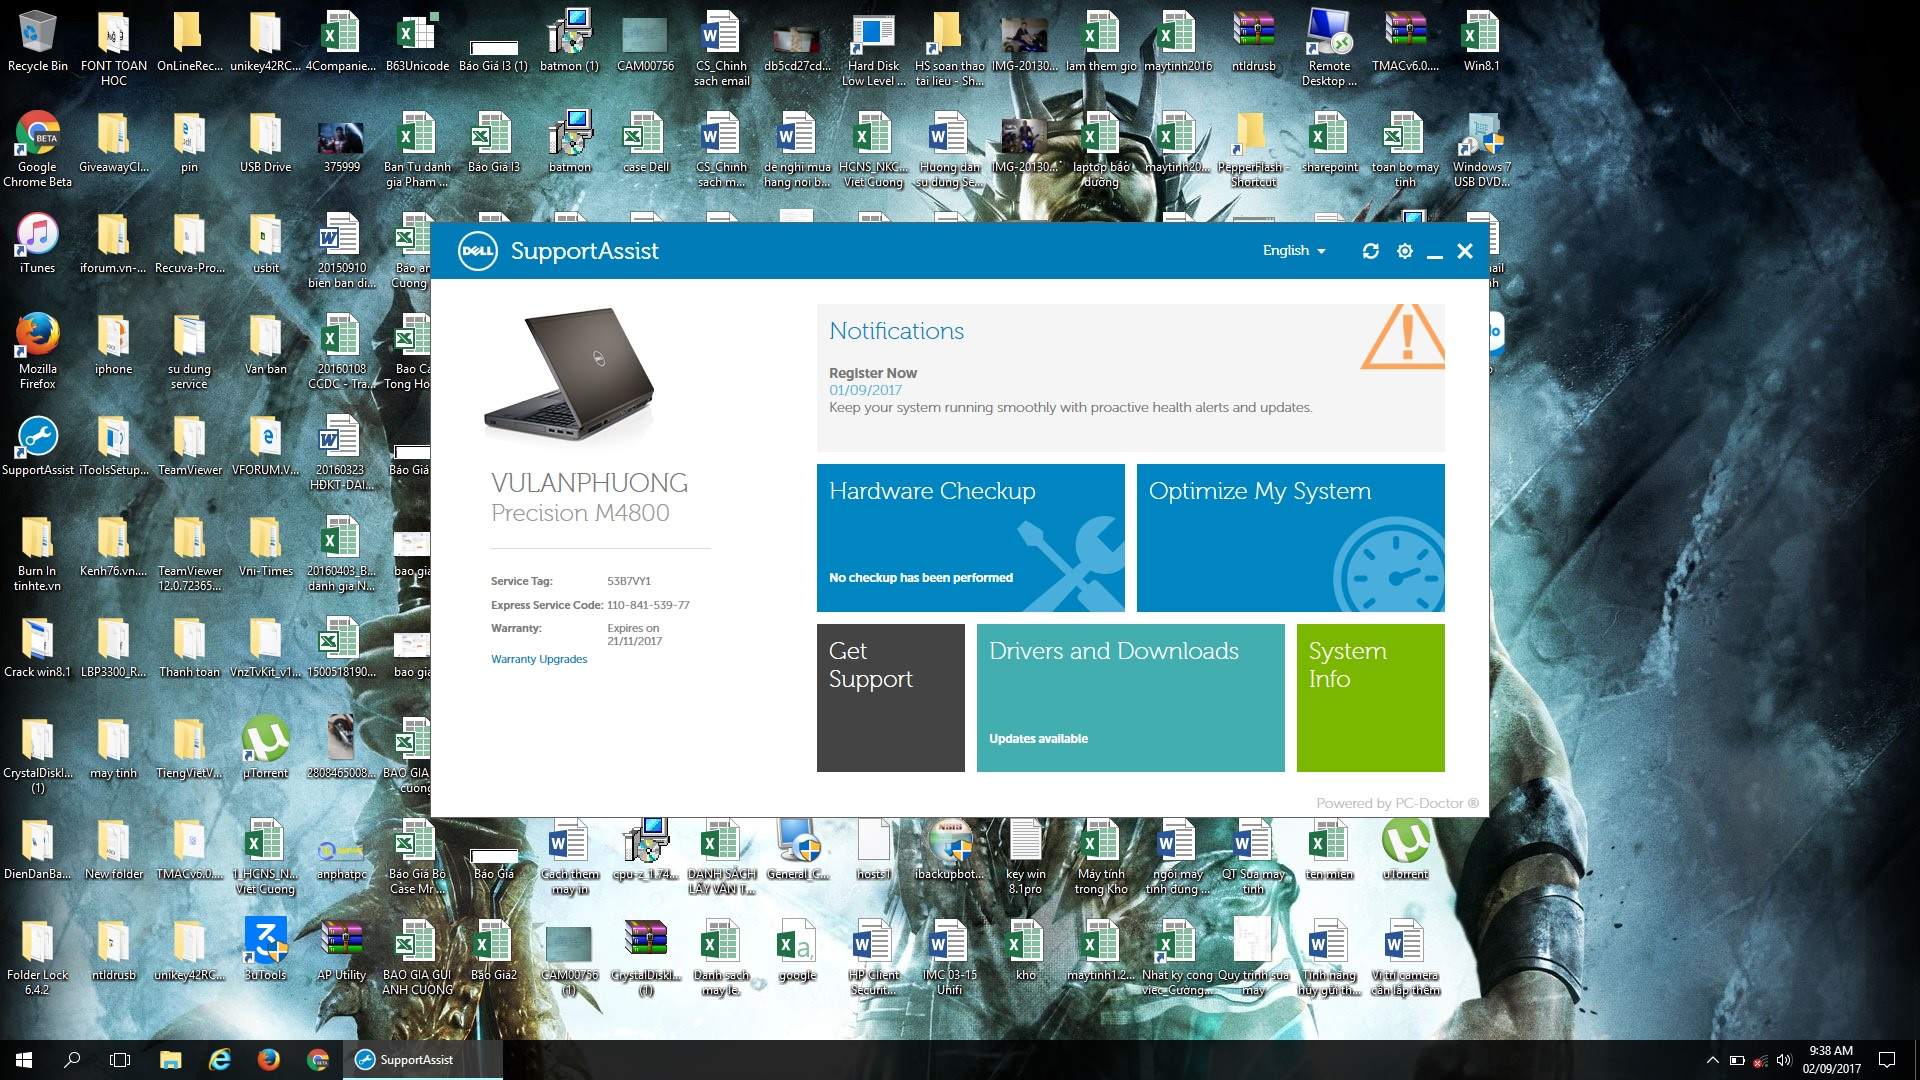Click the taskbar search icon
The image size is (1920, 1080).
tap(72, 1060)
